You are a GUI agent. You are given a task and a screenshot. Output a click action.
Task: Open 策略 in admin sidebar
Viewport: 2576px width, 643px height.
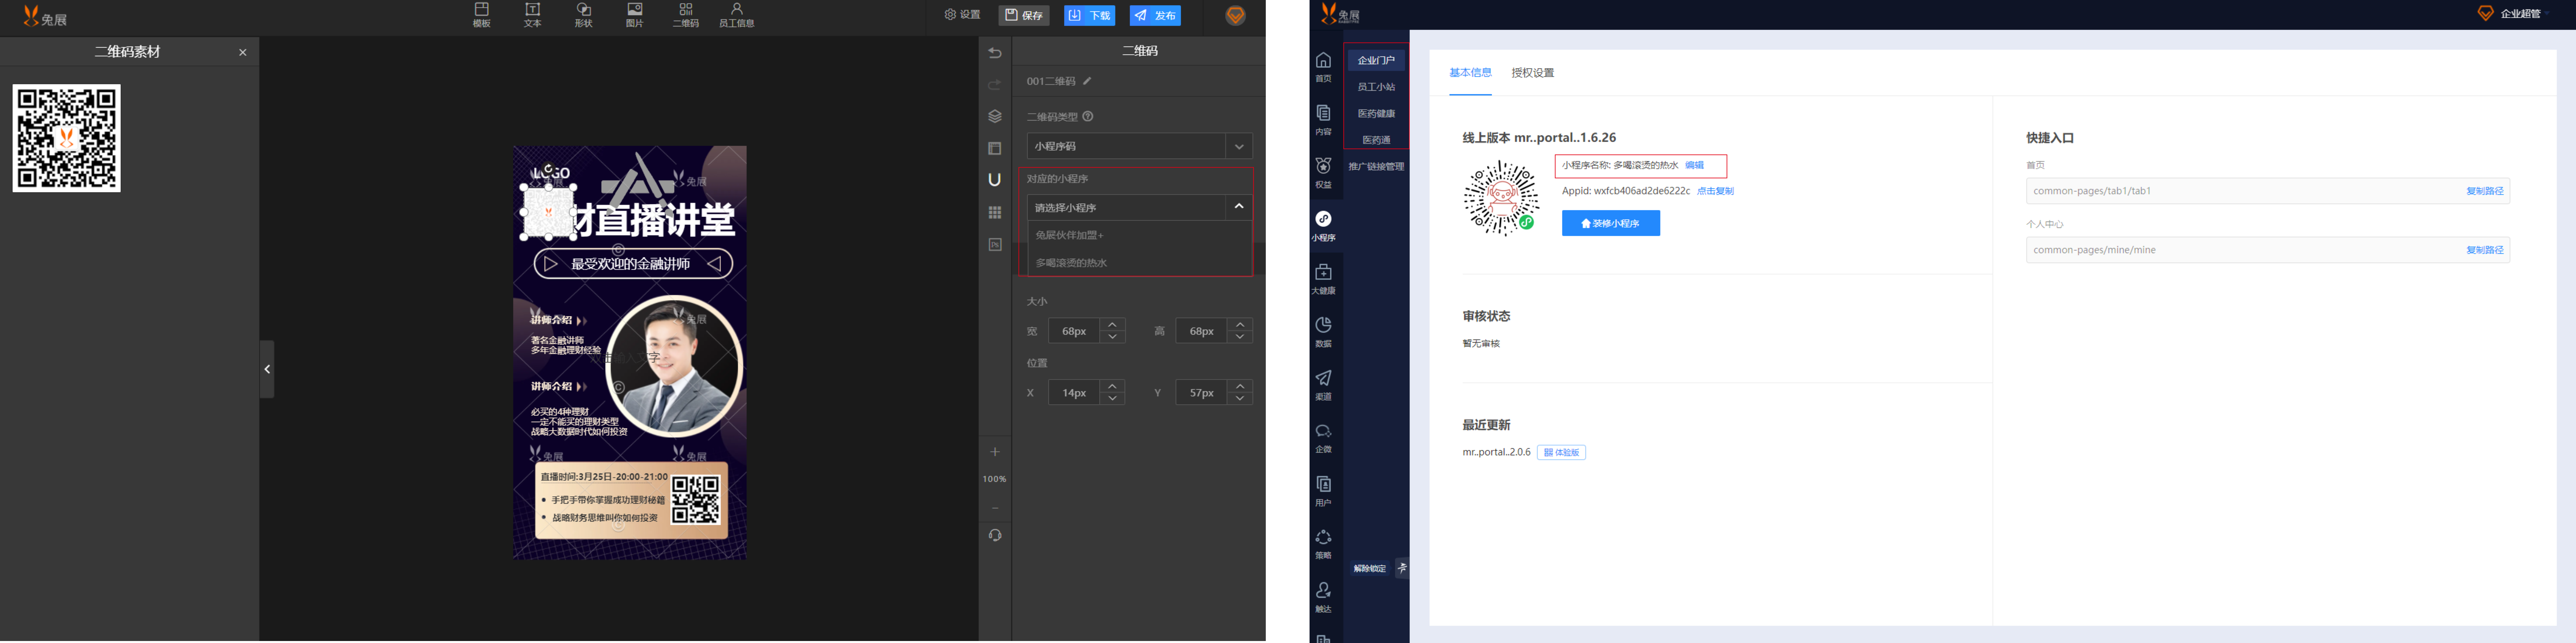click(1323, 544)
